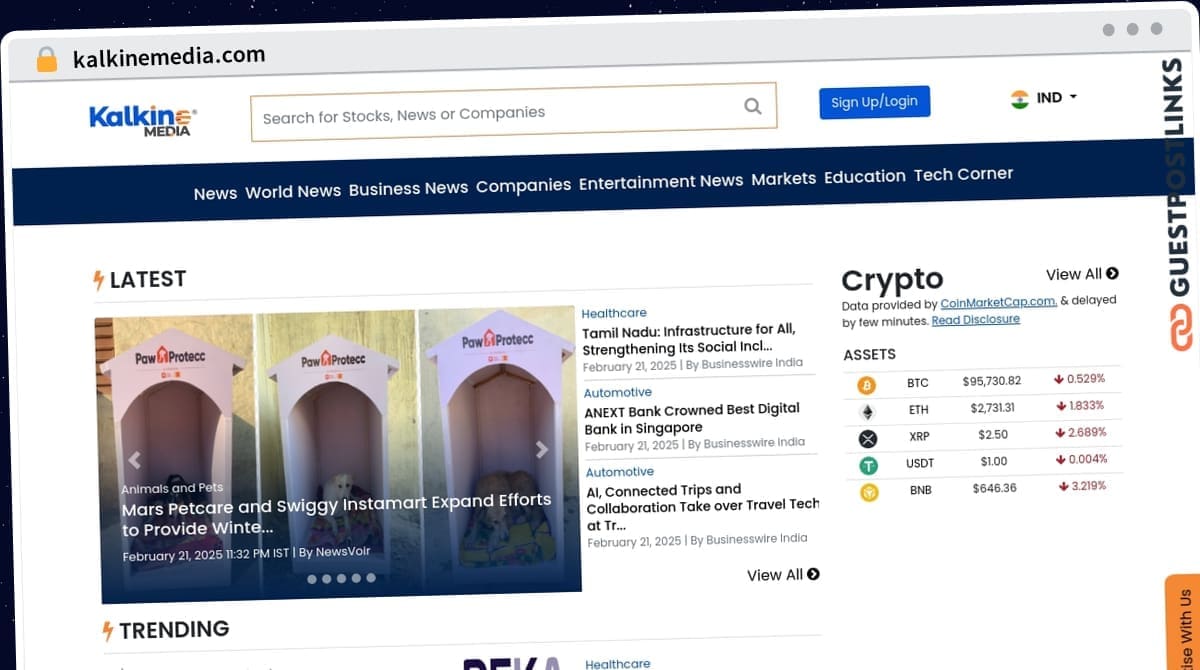Click the BNB coin icon
The image size is (1200, 670).
point(868,492)
